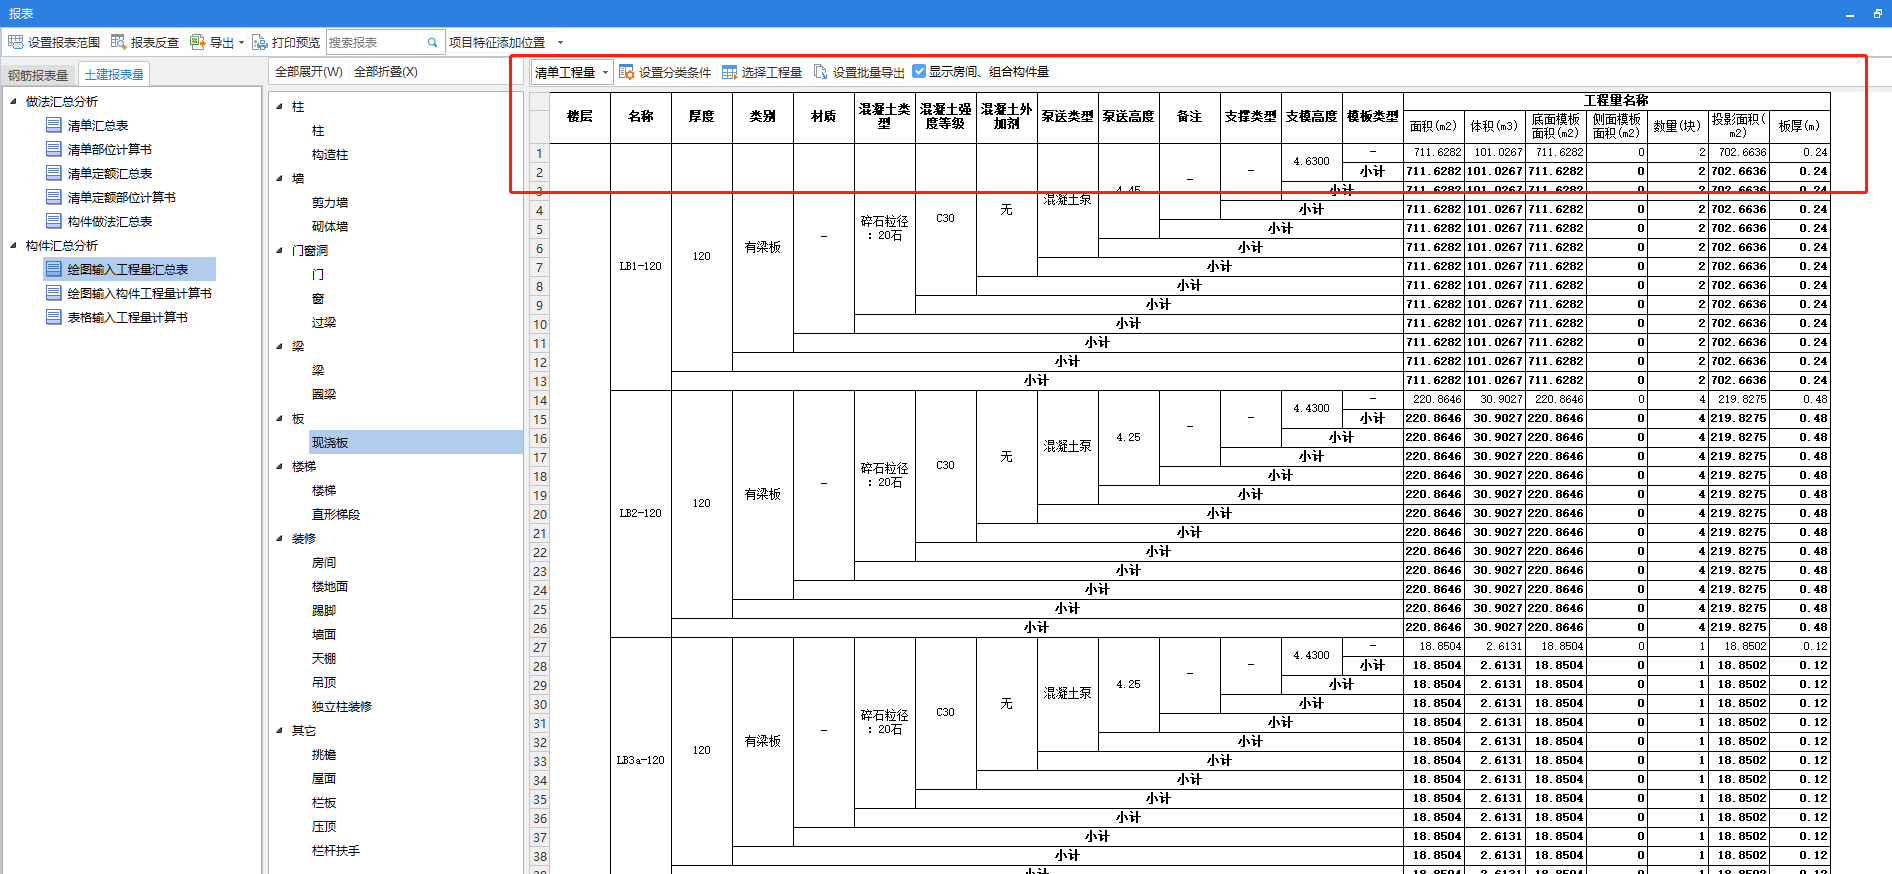Click the 选择工程量 label
Viewport: 1892px width, 874px height.
pyautogui.click(x=771, y=72)
